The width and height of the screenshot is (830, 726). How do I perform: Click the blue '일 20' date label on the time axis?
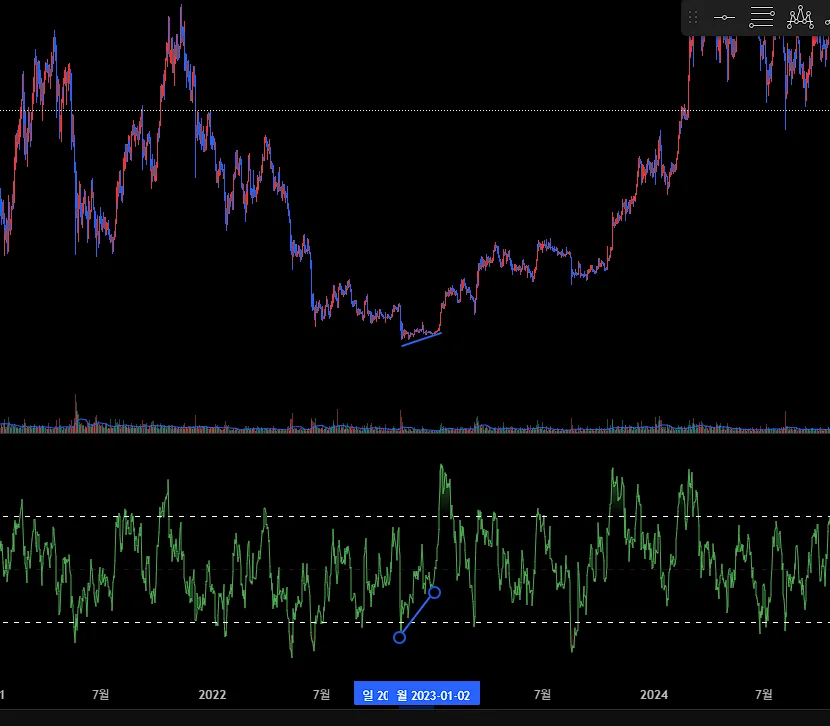[374, 695]
